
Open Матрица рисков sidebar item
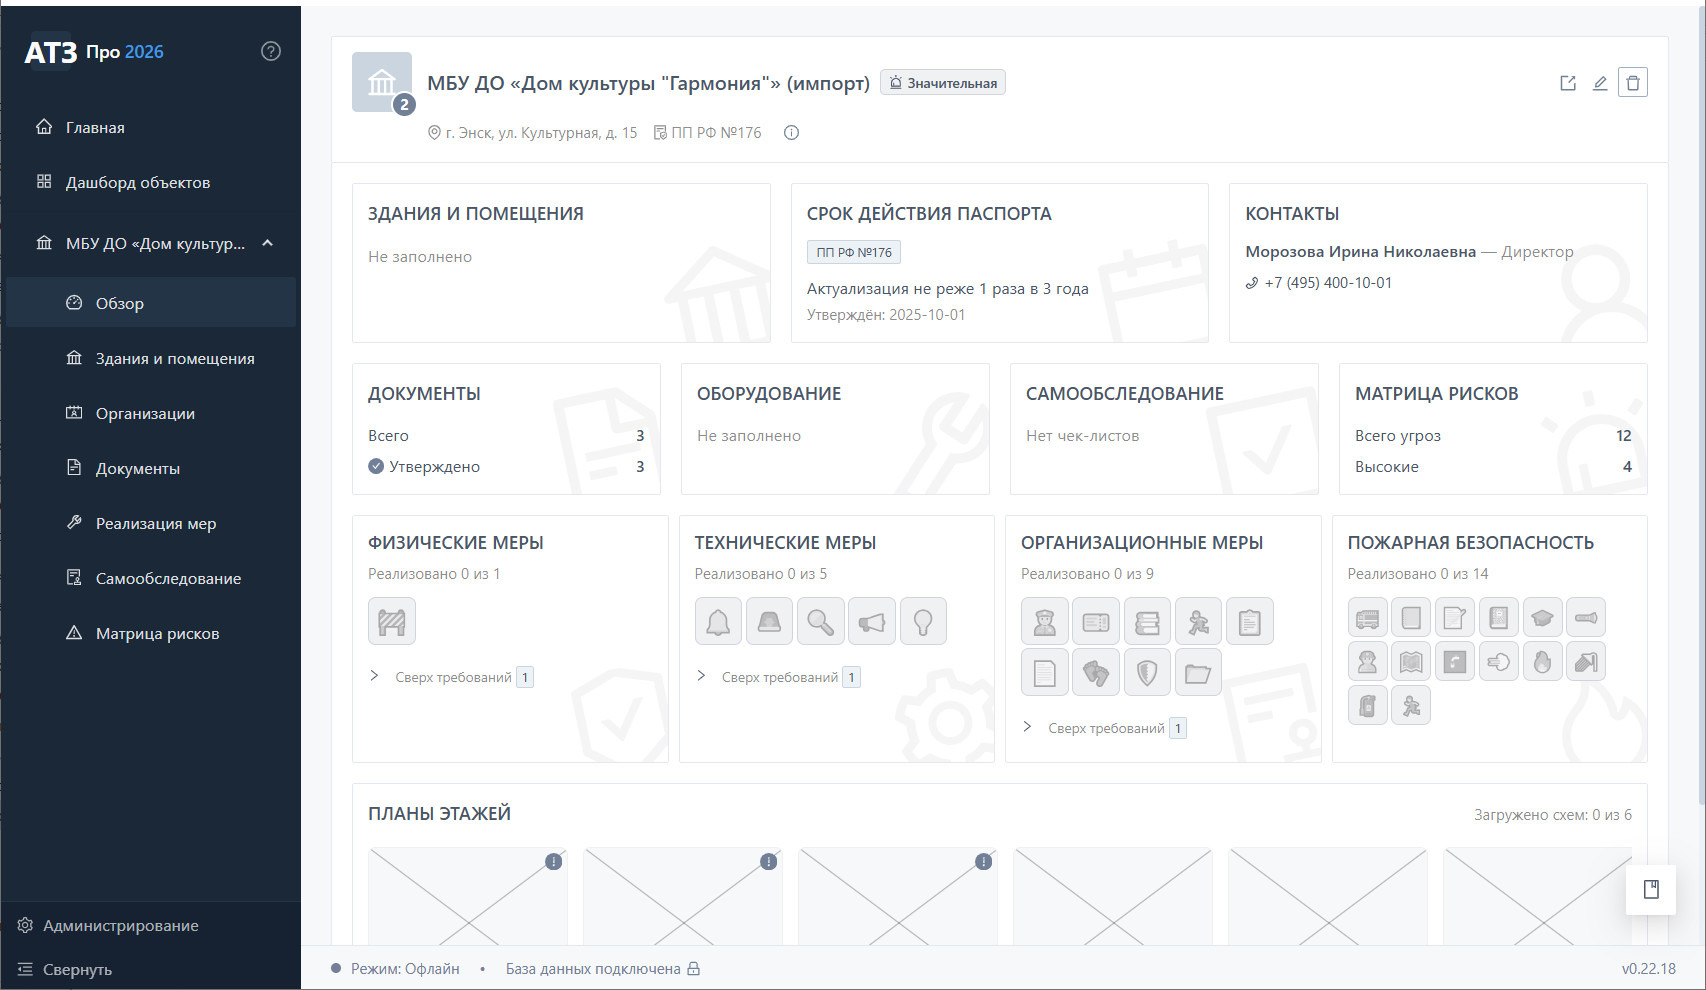[150, 633]
